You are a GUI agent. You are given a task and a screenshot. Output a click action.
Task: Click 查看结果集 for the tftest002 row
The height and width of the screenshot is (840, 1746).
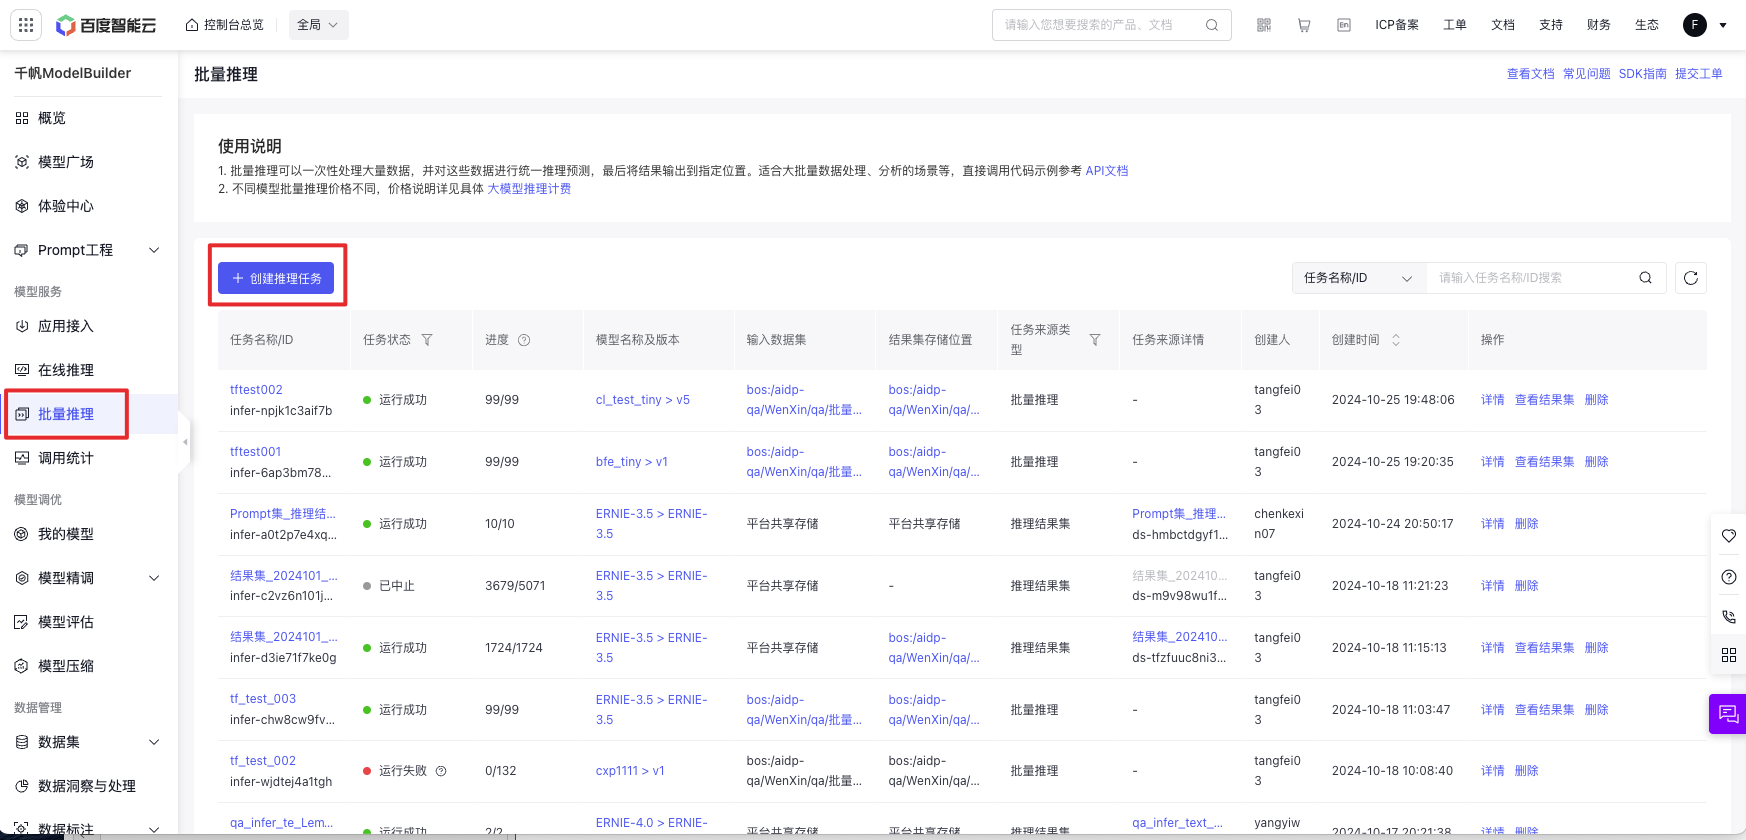pos(1545,400)
